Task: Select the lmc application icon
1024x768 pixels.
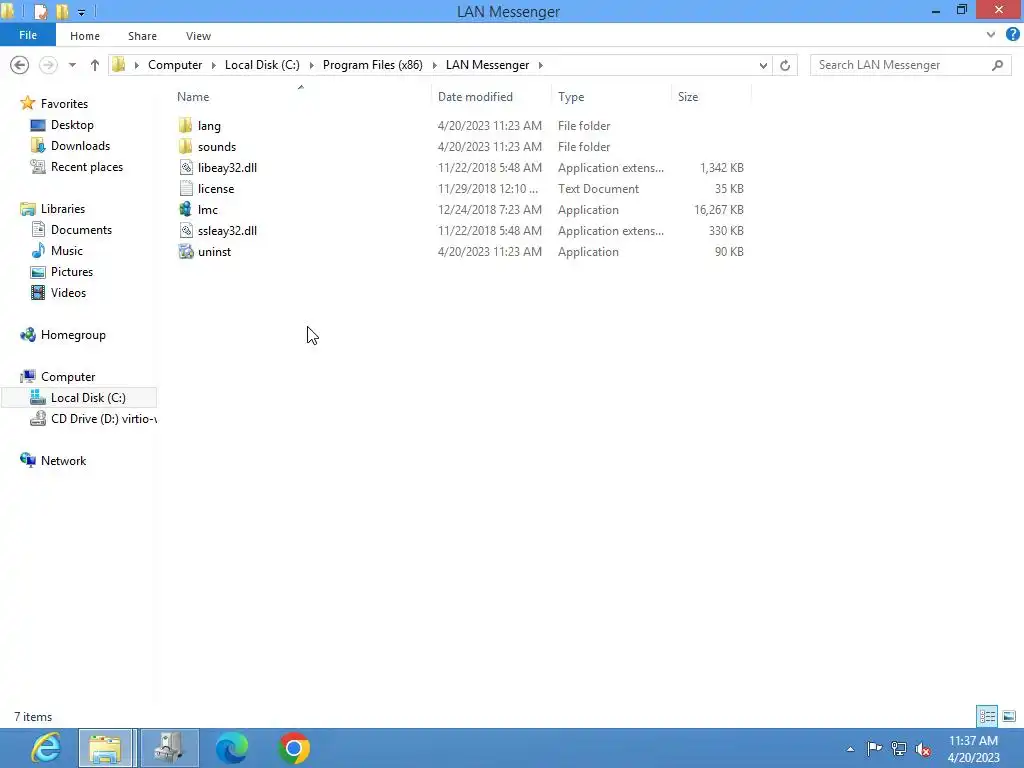Action: 186,210
